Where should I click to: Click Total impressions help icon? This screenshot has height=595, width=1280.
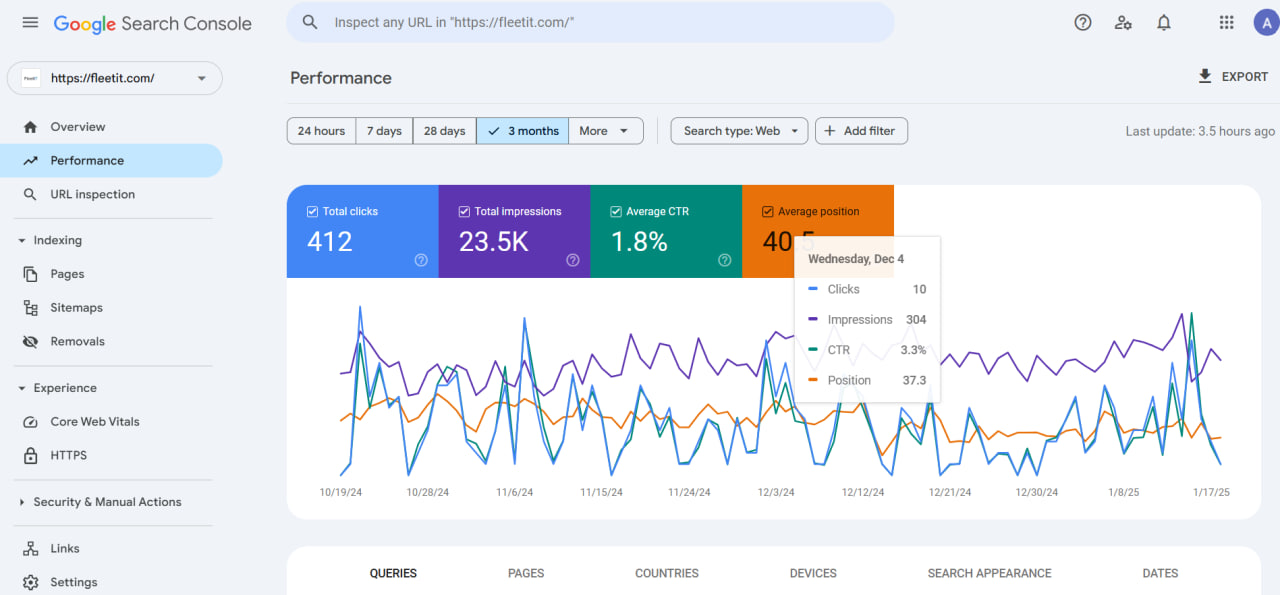point(573,260)
